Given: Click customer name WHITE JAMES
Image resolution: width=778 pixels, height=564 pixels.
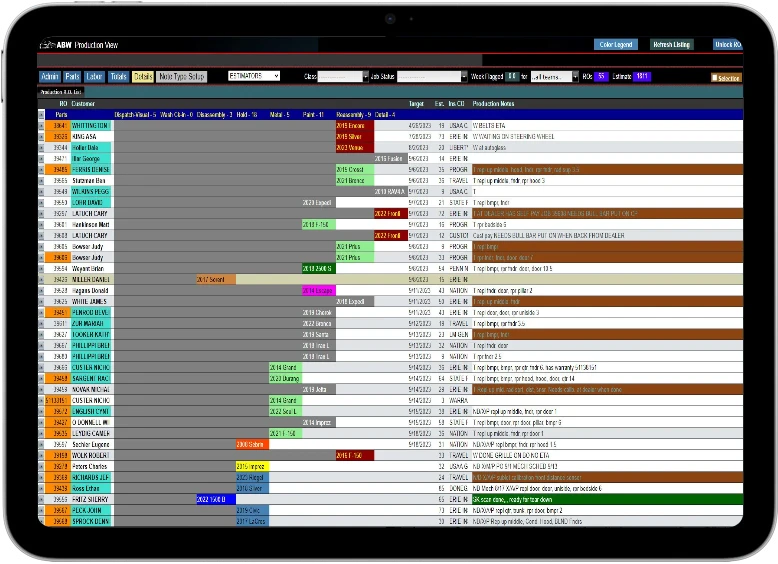Looking at the screenshot, I should (x=89, y=302).
